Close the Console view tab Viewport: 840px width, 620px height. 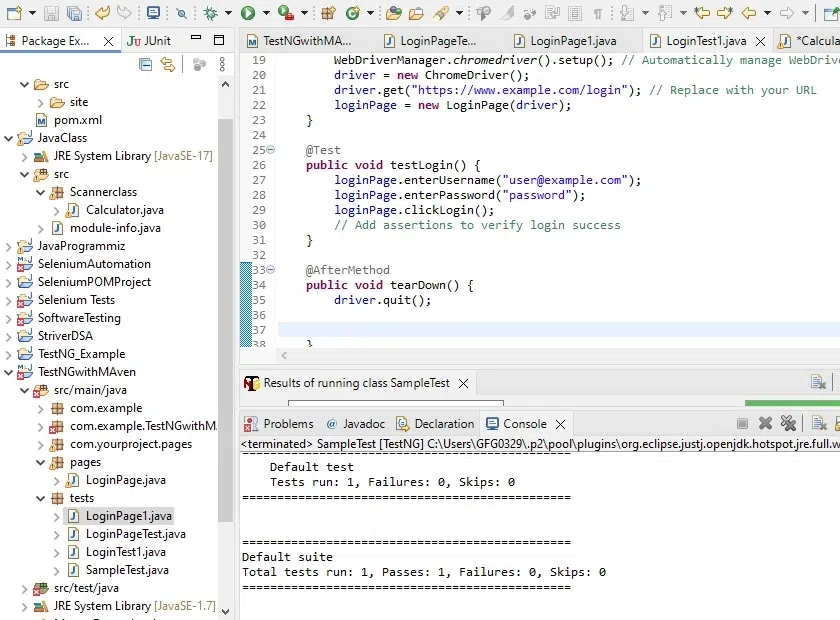click(x=561, y=424)
